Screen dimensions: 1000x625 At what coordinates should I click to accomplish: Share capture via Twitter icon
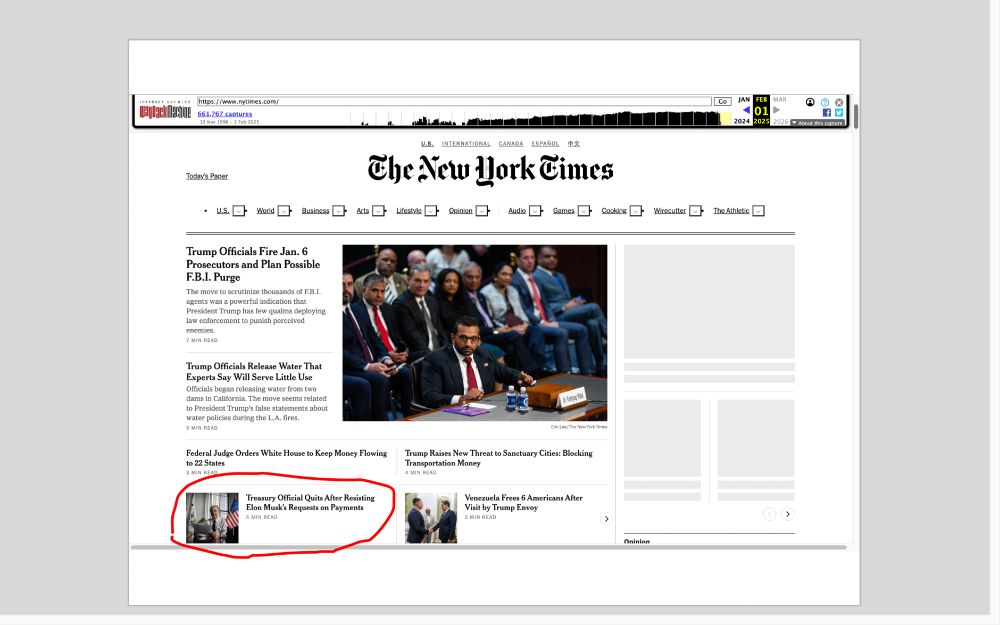pyautogui.click(x=839, y=113)
